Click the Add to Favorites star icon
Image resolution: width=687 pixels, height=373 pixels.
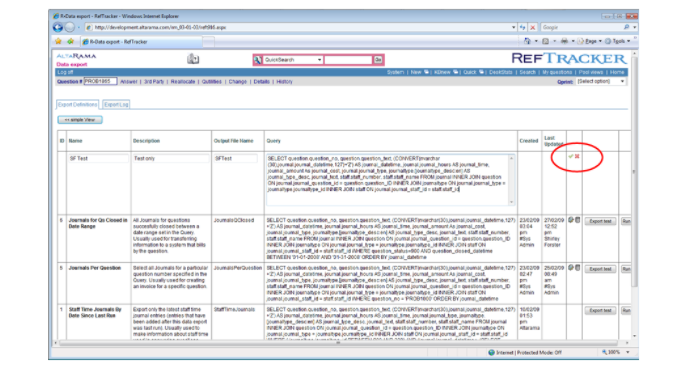pyautogui.click(x=71, y=42)
